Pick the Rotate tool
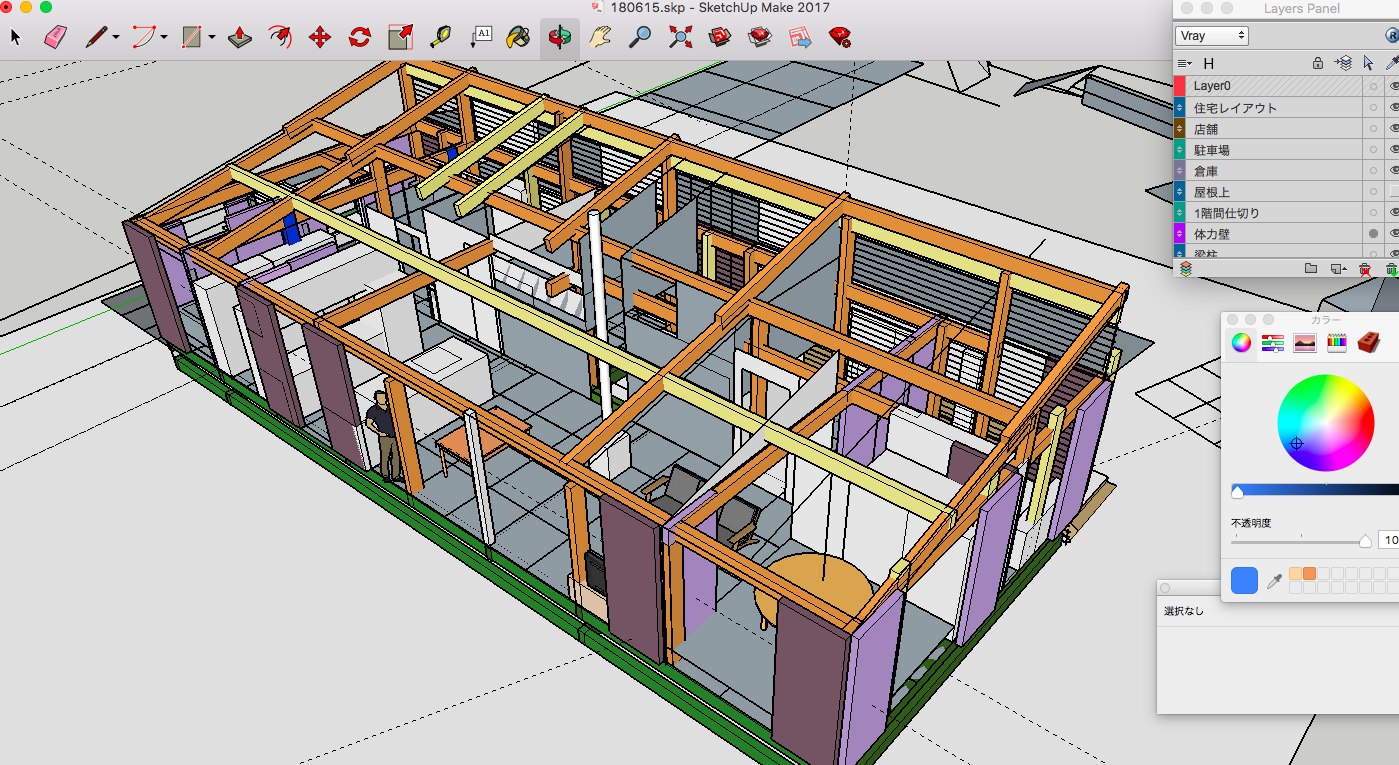Screen dimensions: 1399x765 [x=360, y=38]
